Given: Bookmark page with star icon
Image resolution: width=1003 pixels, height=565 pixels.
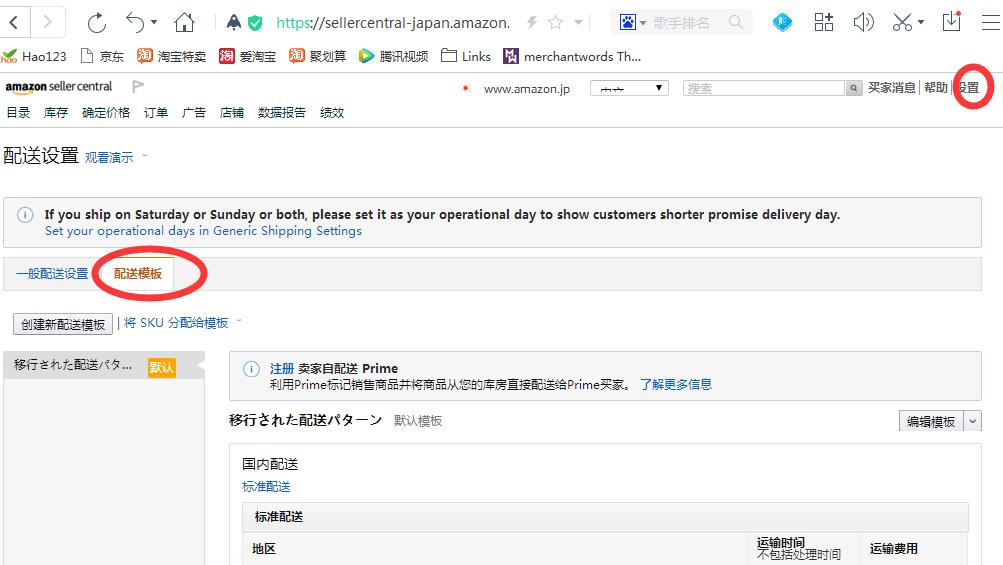Looking at the screenshot, I should coord(555,23).
